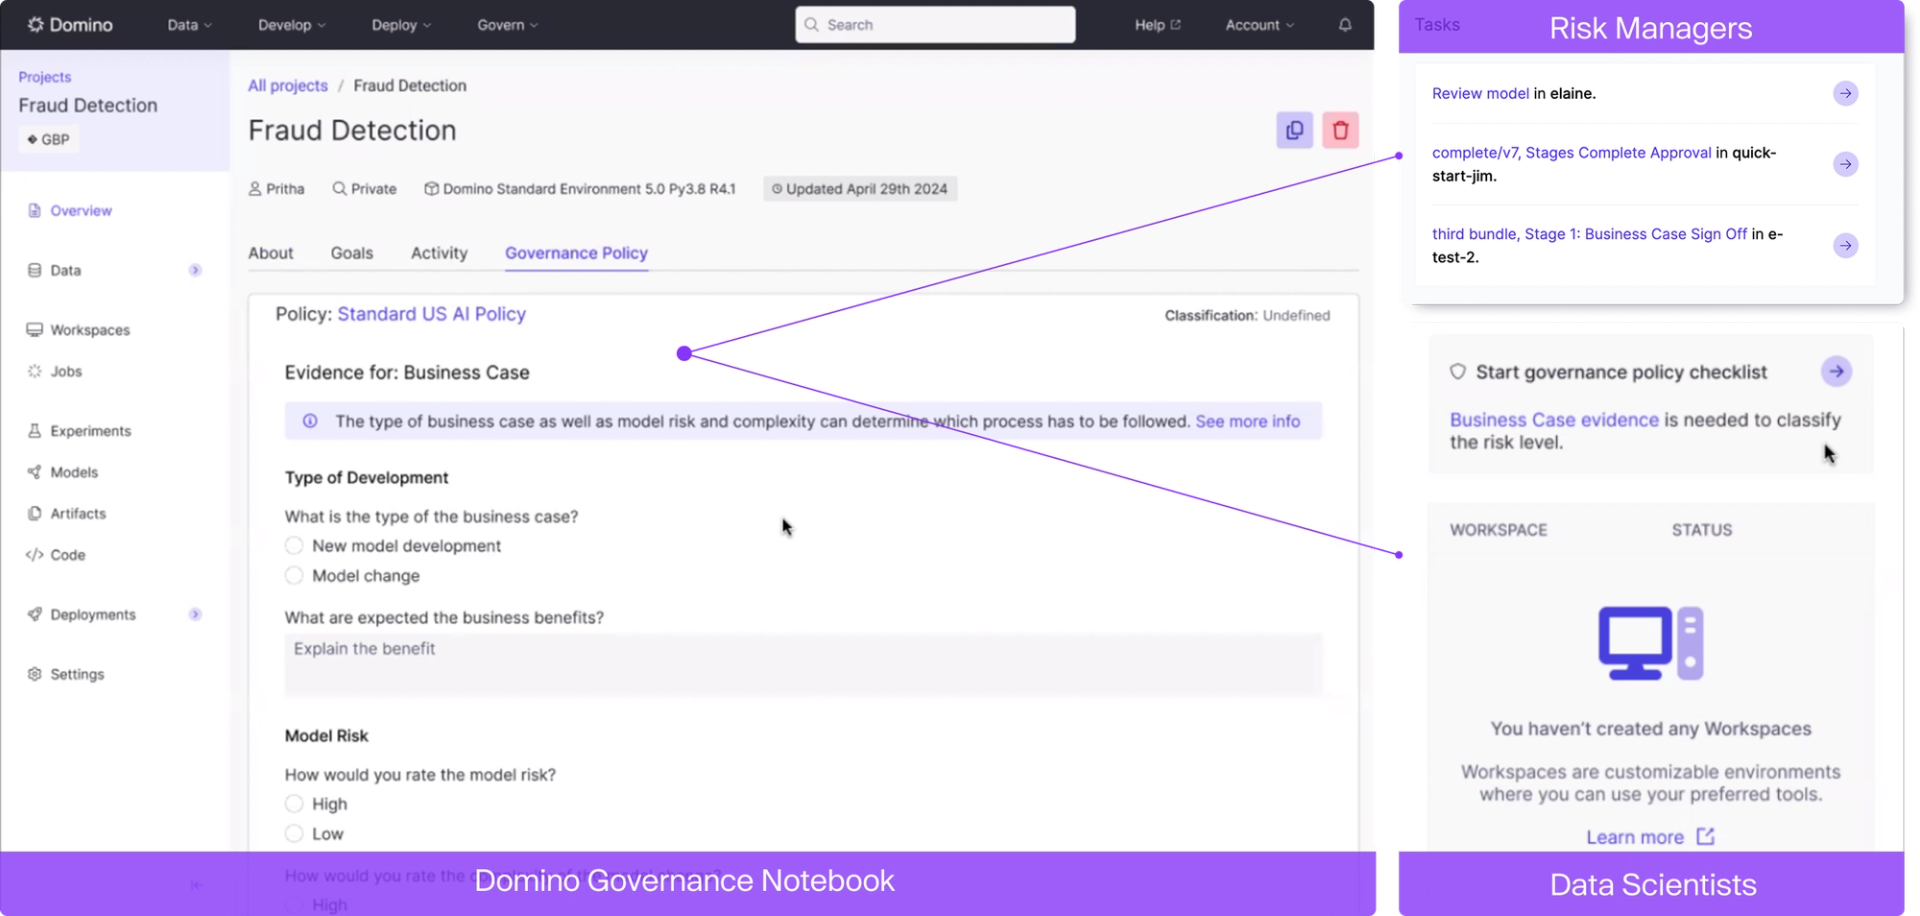Click the arrow beside Business Case Sign Off task
The image size is (1920, 916).
(x=1845, y=245)
